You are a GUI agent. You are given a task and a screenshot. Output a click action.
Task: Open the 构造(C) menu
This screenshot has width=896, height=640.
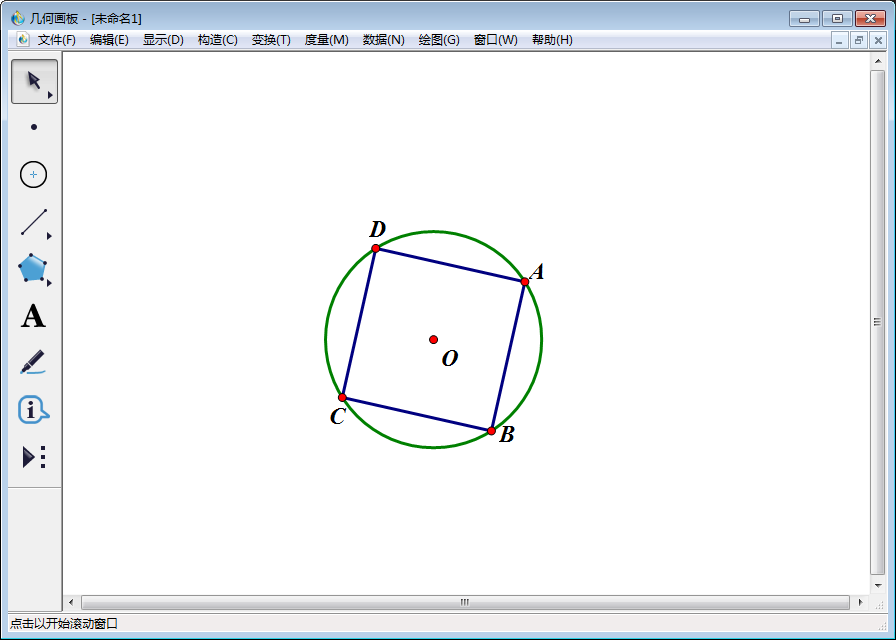point(218,40)
